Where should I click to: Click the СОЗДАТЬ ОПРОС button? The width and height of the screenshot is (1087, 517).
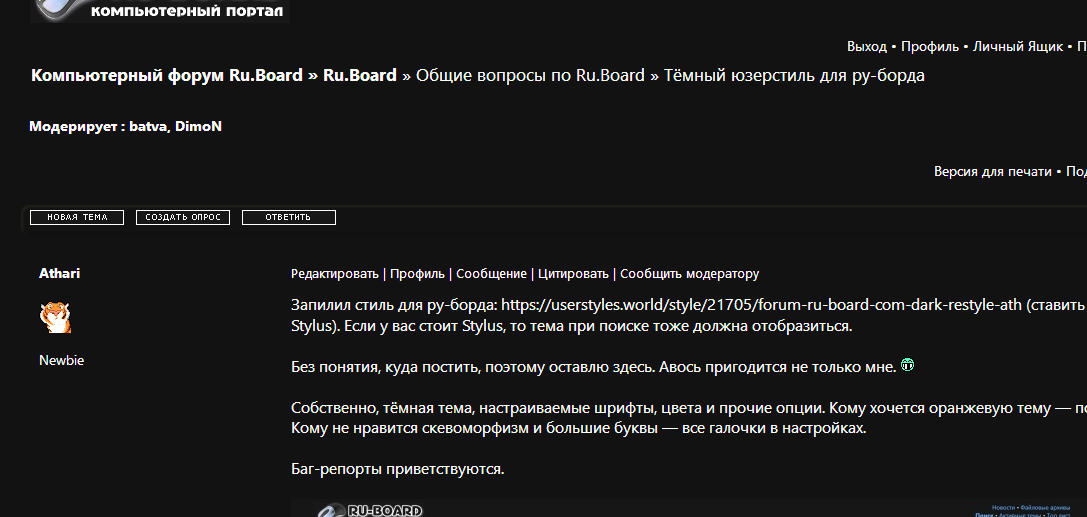coord(183,218)
